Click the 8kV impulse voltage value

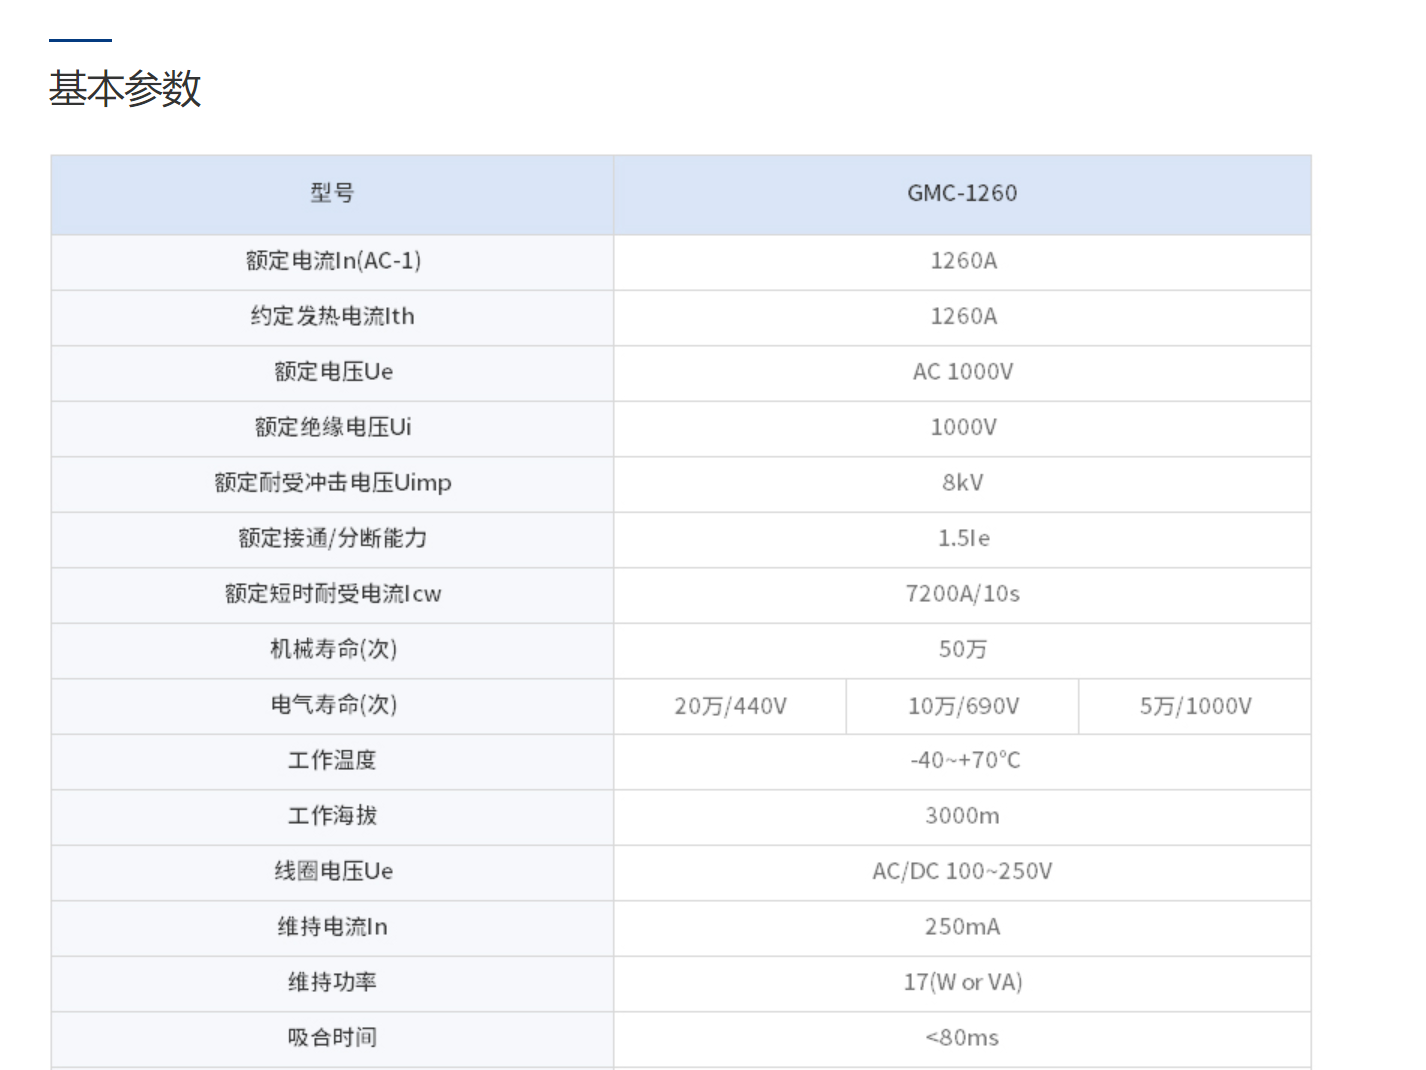(x=962, y=483)
